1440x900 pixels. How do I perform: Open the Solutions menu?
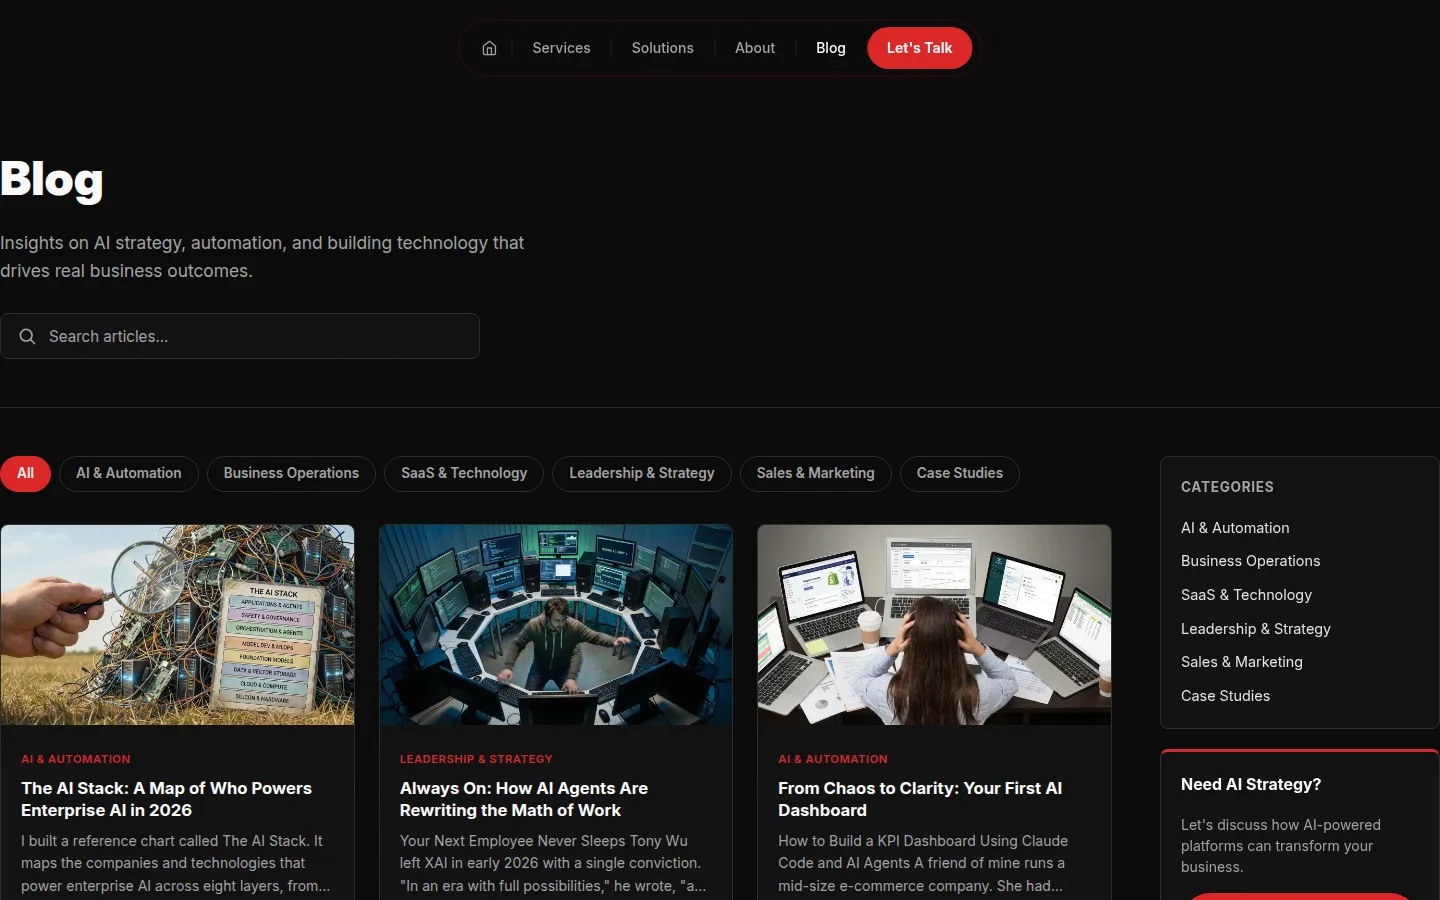click(x=662, y=48)
